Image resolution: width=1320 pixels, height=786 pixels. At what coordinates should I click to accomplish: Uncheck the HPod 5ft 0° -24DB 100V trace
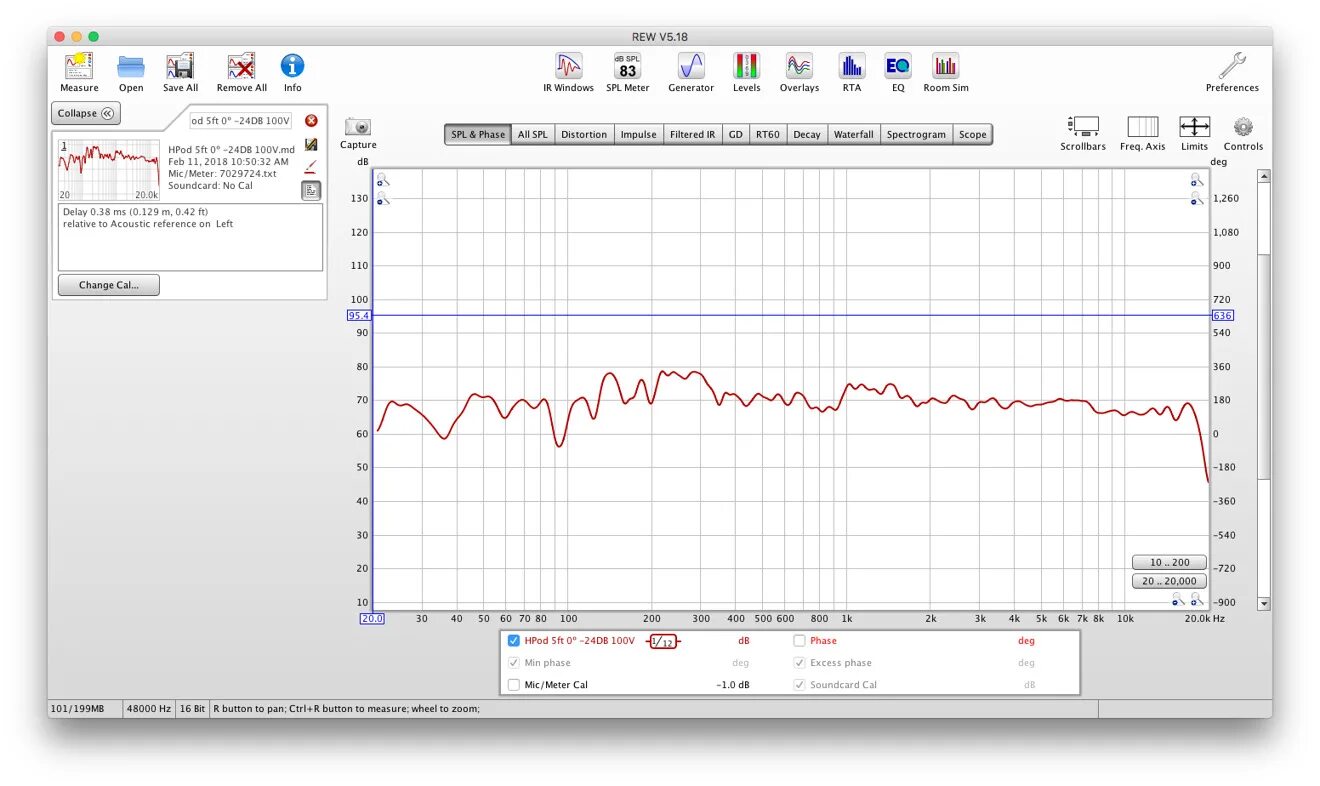(x=514, y=641)
